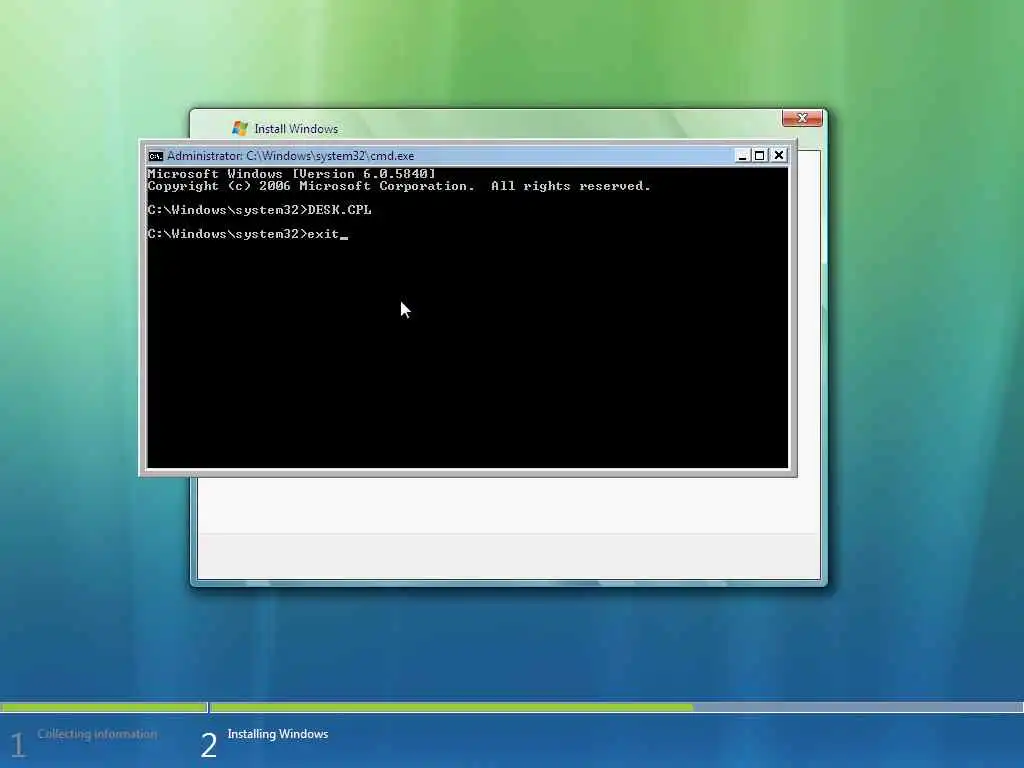This screenshot has height=768, width=1024.
Task: Click the DESK.CPL command line
Action: click(259, 210)
